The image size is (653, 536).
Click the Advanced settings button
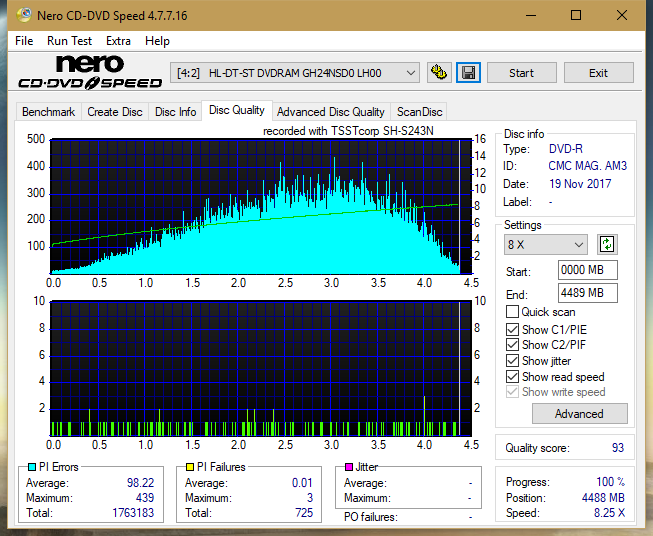pos(579,414)
